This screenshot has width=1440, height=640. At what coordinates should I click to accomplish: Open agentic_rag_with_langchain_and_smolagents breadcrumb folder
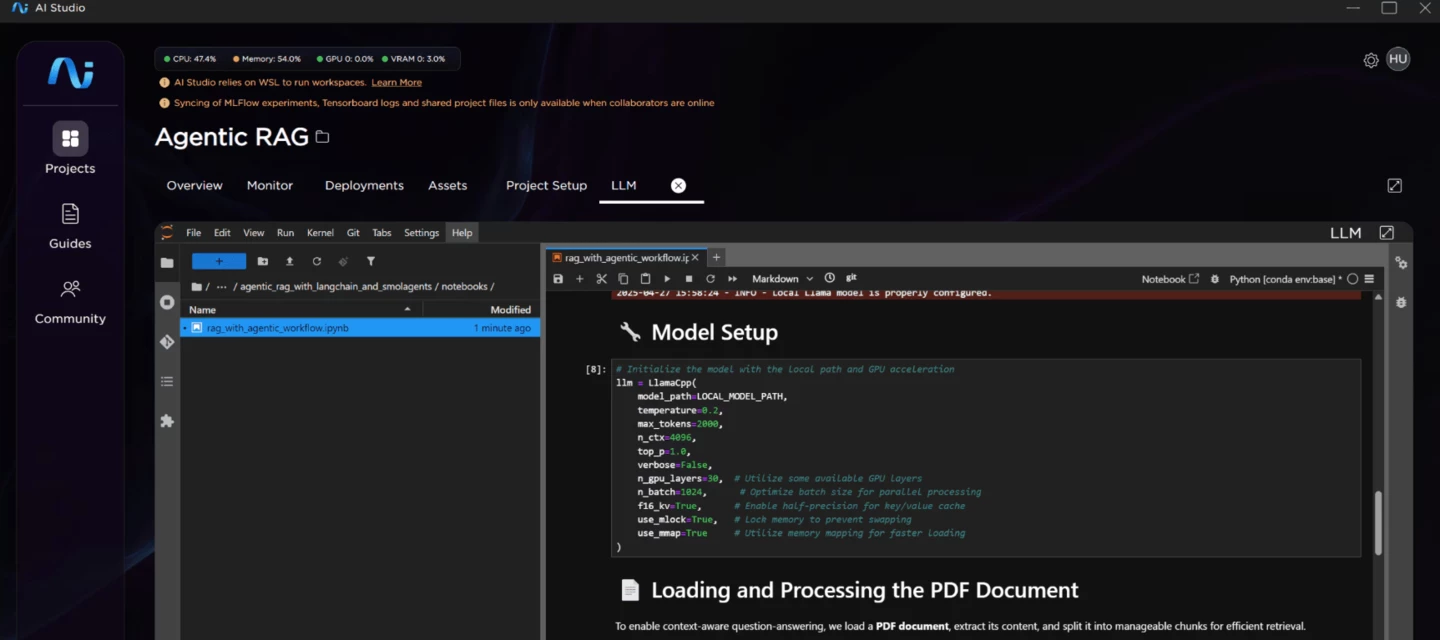(x=336, y=287)
